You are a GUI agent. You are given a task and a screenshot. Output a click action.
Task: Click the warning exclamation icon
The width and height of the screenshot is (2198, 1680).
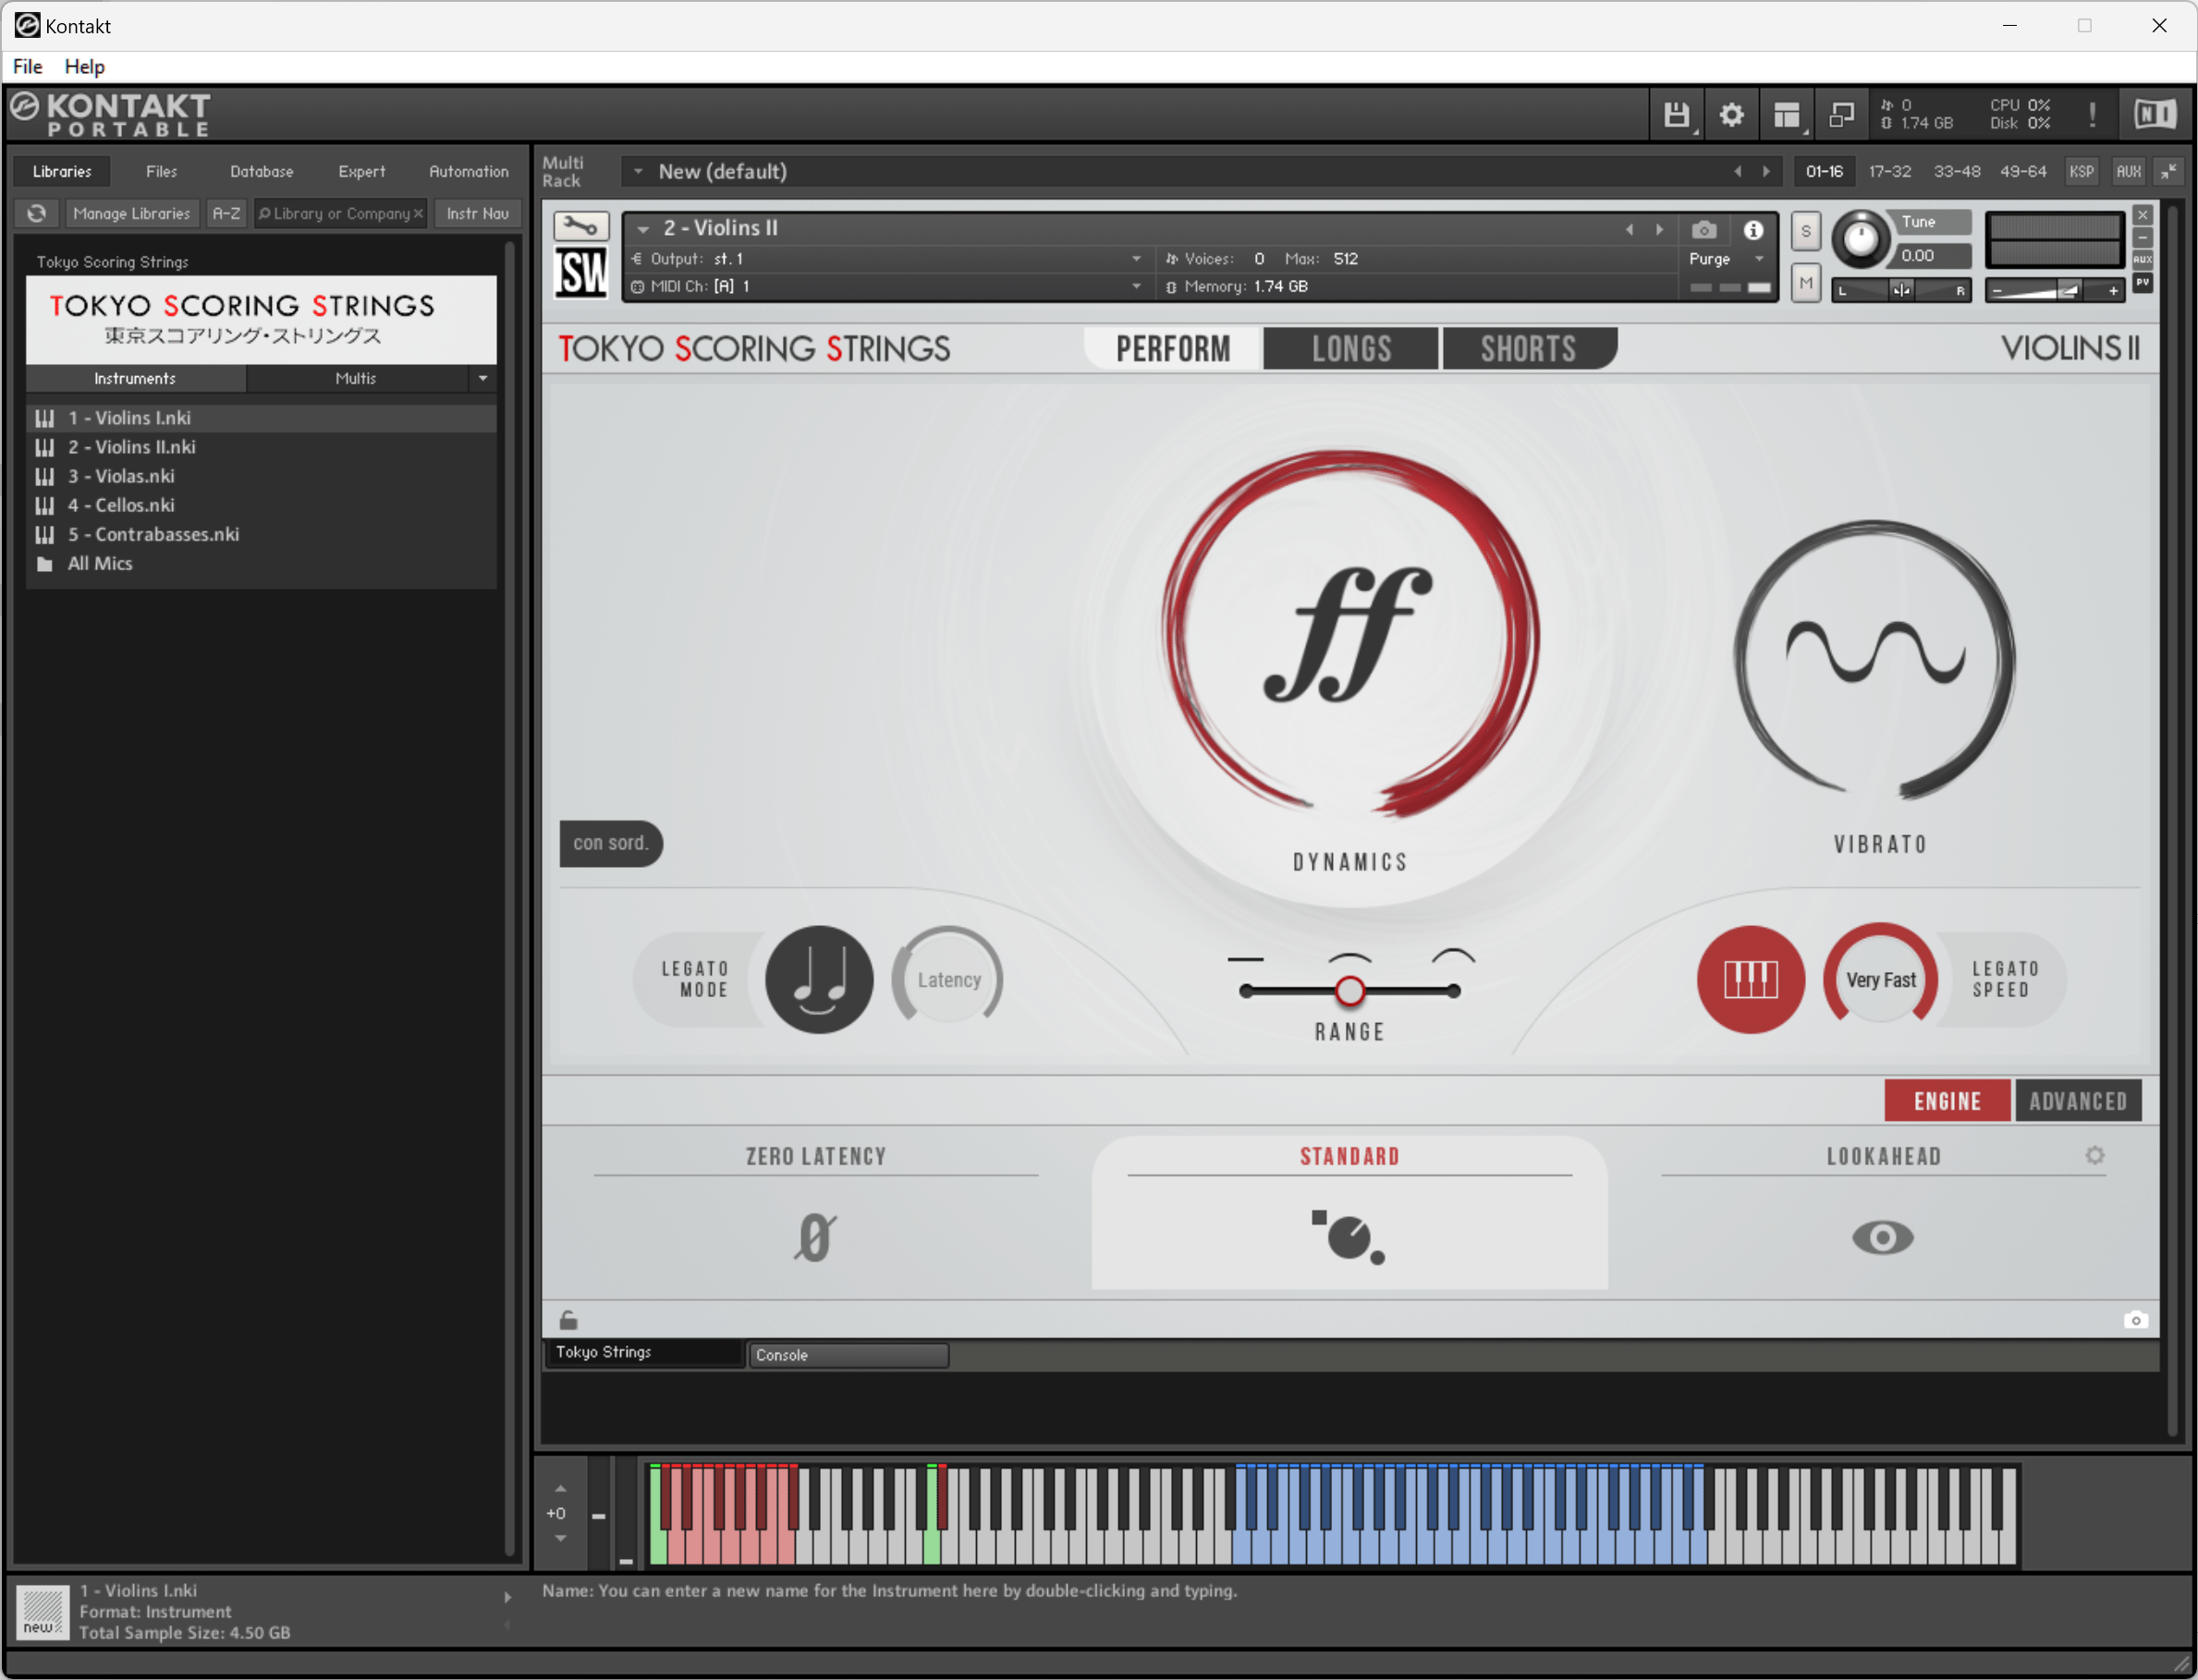[x=2091, y=115]
